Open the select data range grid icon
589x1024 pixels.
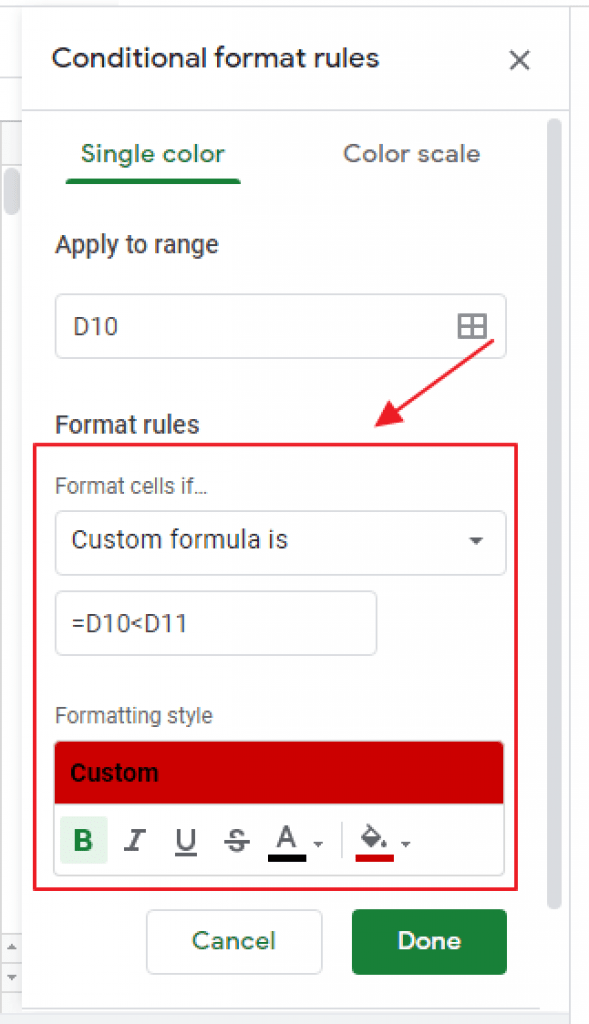[x=471, y=326]
